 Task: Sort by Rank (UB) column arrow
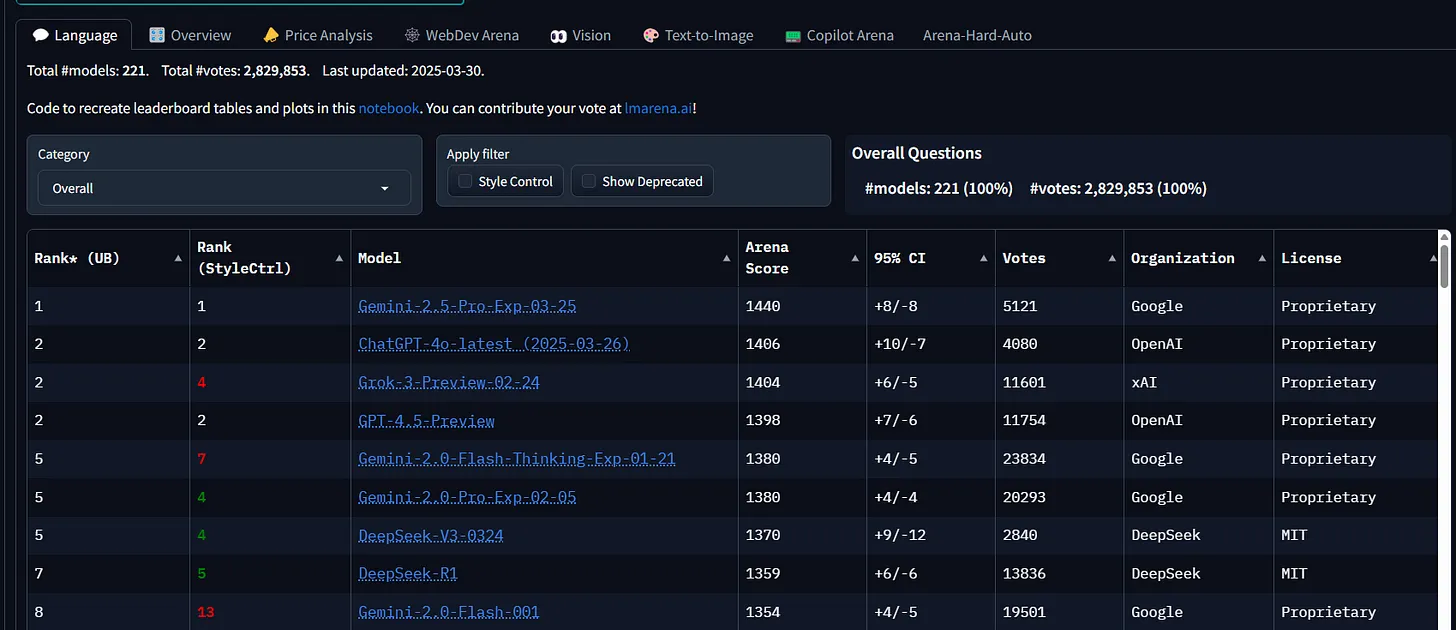click(178, 258)
